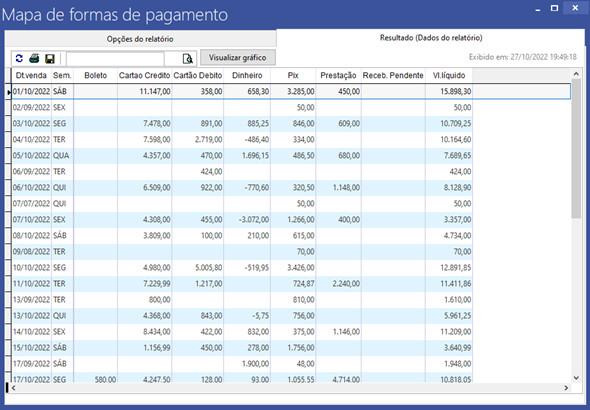Screen dimensions: 590x410
Task: Click the Visualizar gráfico button
Action: pyautogui.click(x=238, y=58)
